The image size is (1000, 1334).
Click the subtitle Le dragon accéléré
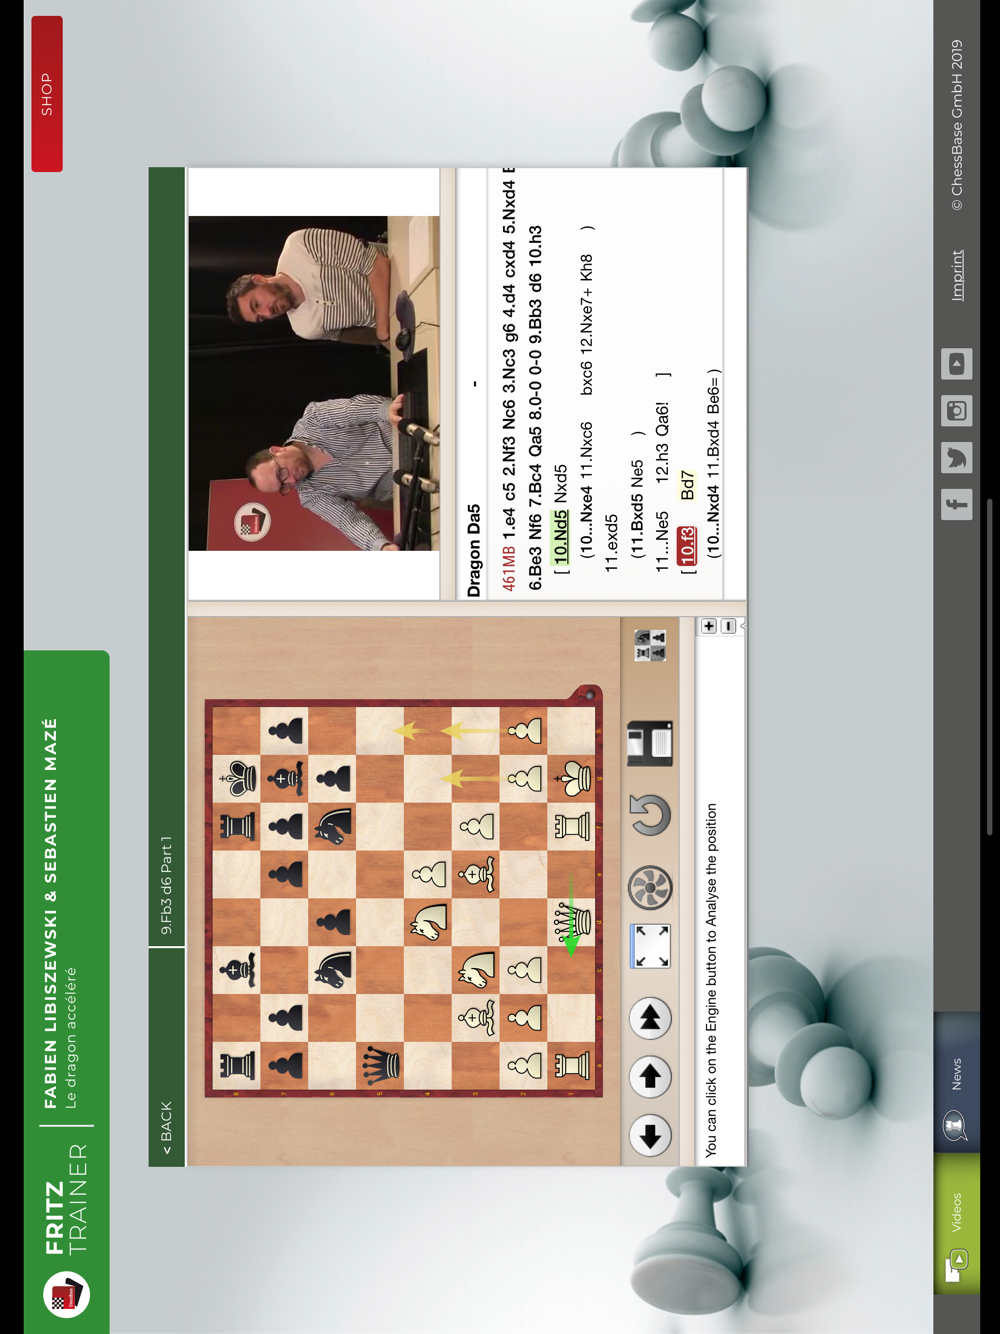[x=72, y=1037]
